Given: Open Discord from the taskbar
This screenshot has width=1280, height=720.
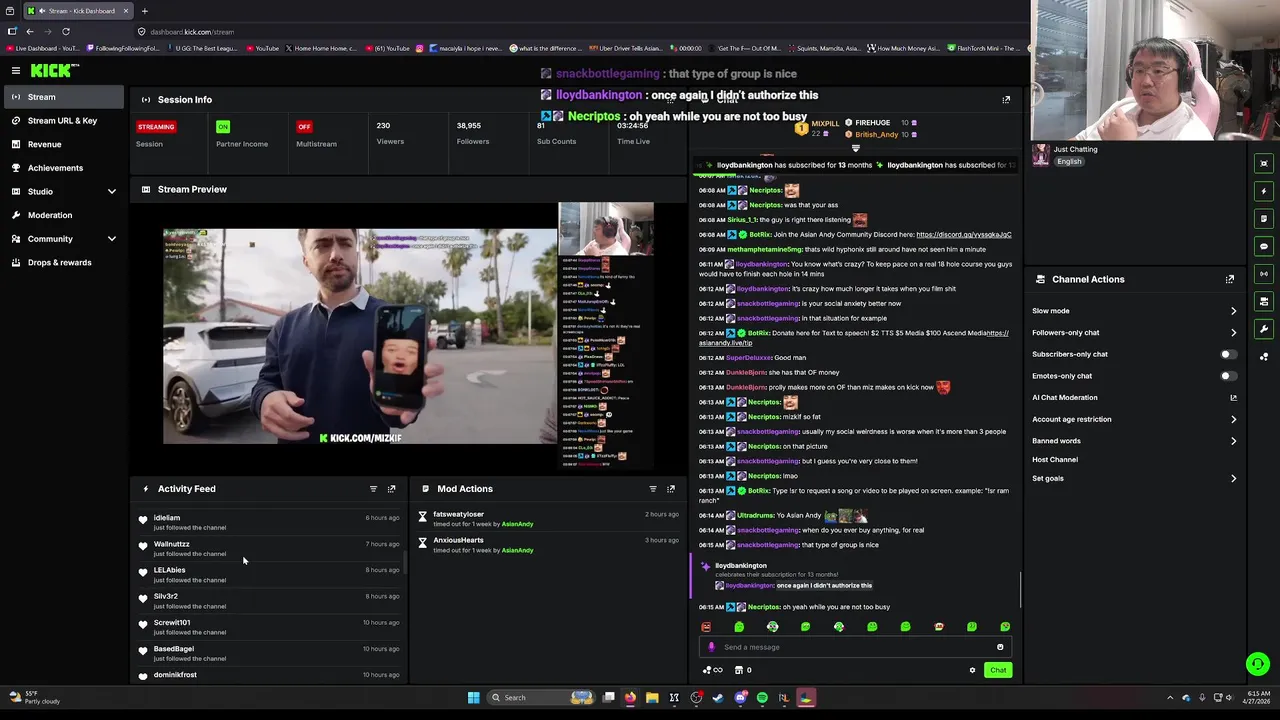Looking at the screenshot, I should click(x=740, y=698).
